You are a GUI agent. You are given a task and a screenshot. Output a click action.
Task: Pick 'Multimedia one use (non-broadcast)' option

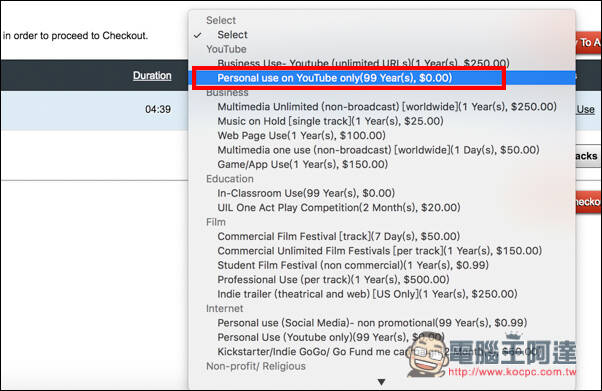click(378, 150)
